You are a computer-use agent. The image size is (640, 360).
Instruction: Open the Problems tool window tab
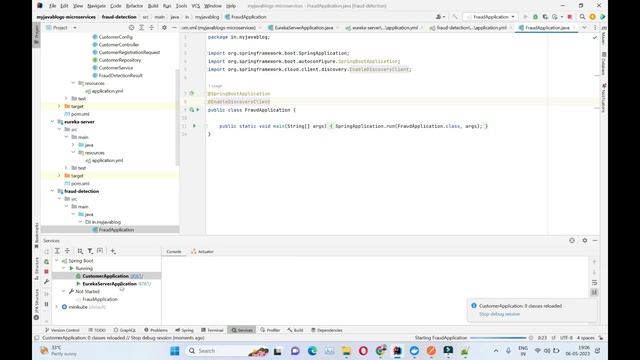coord(156,330)
